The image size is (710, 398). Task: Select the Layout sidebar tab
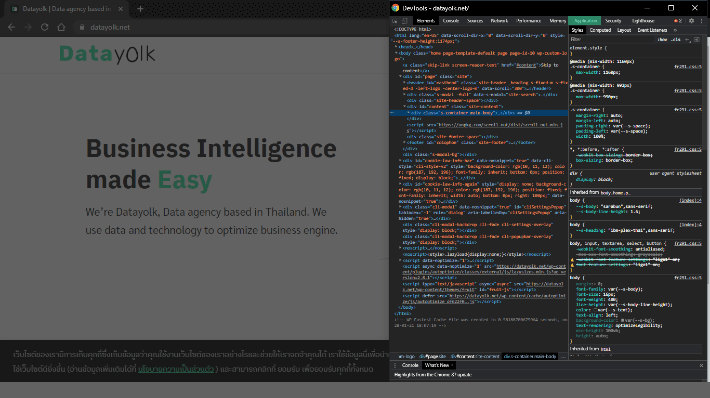point(624,30)
